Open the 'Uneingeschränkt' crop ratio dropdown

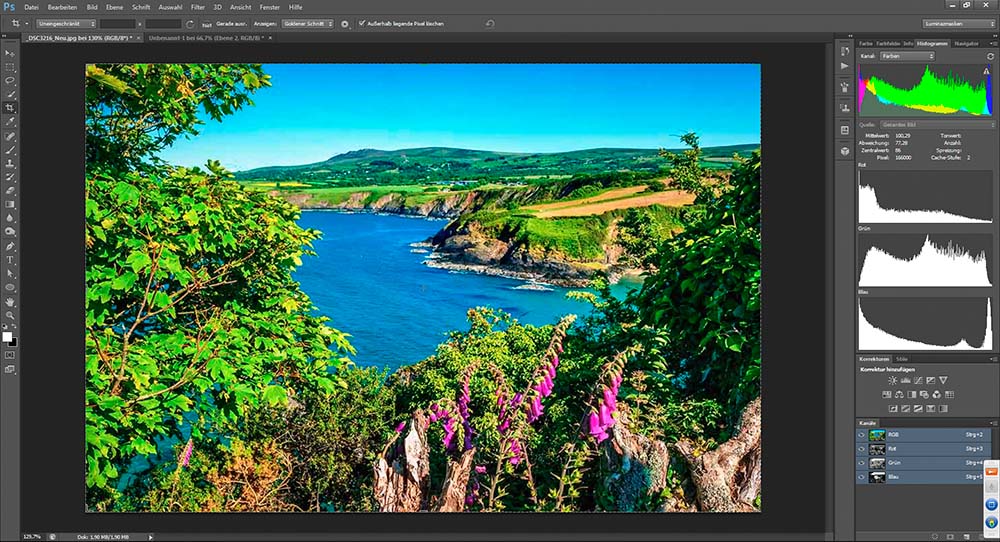[66, 24]
